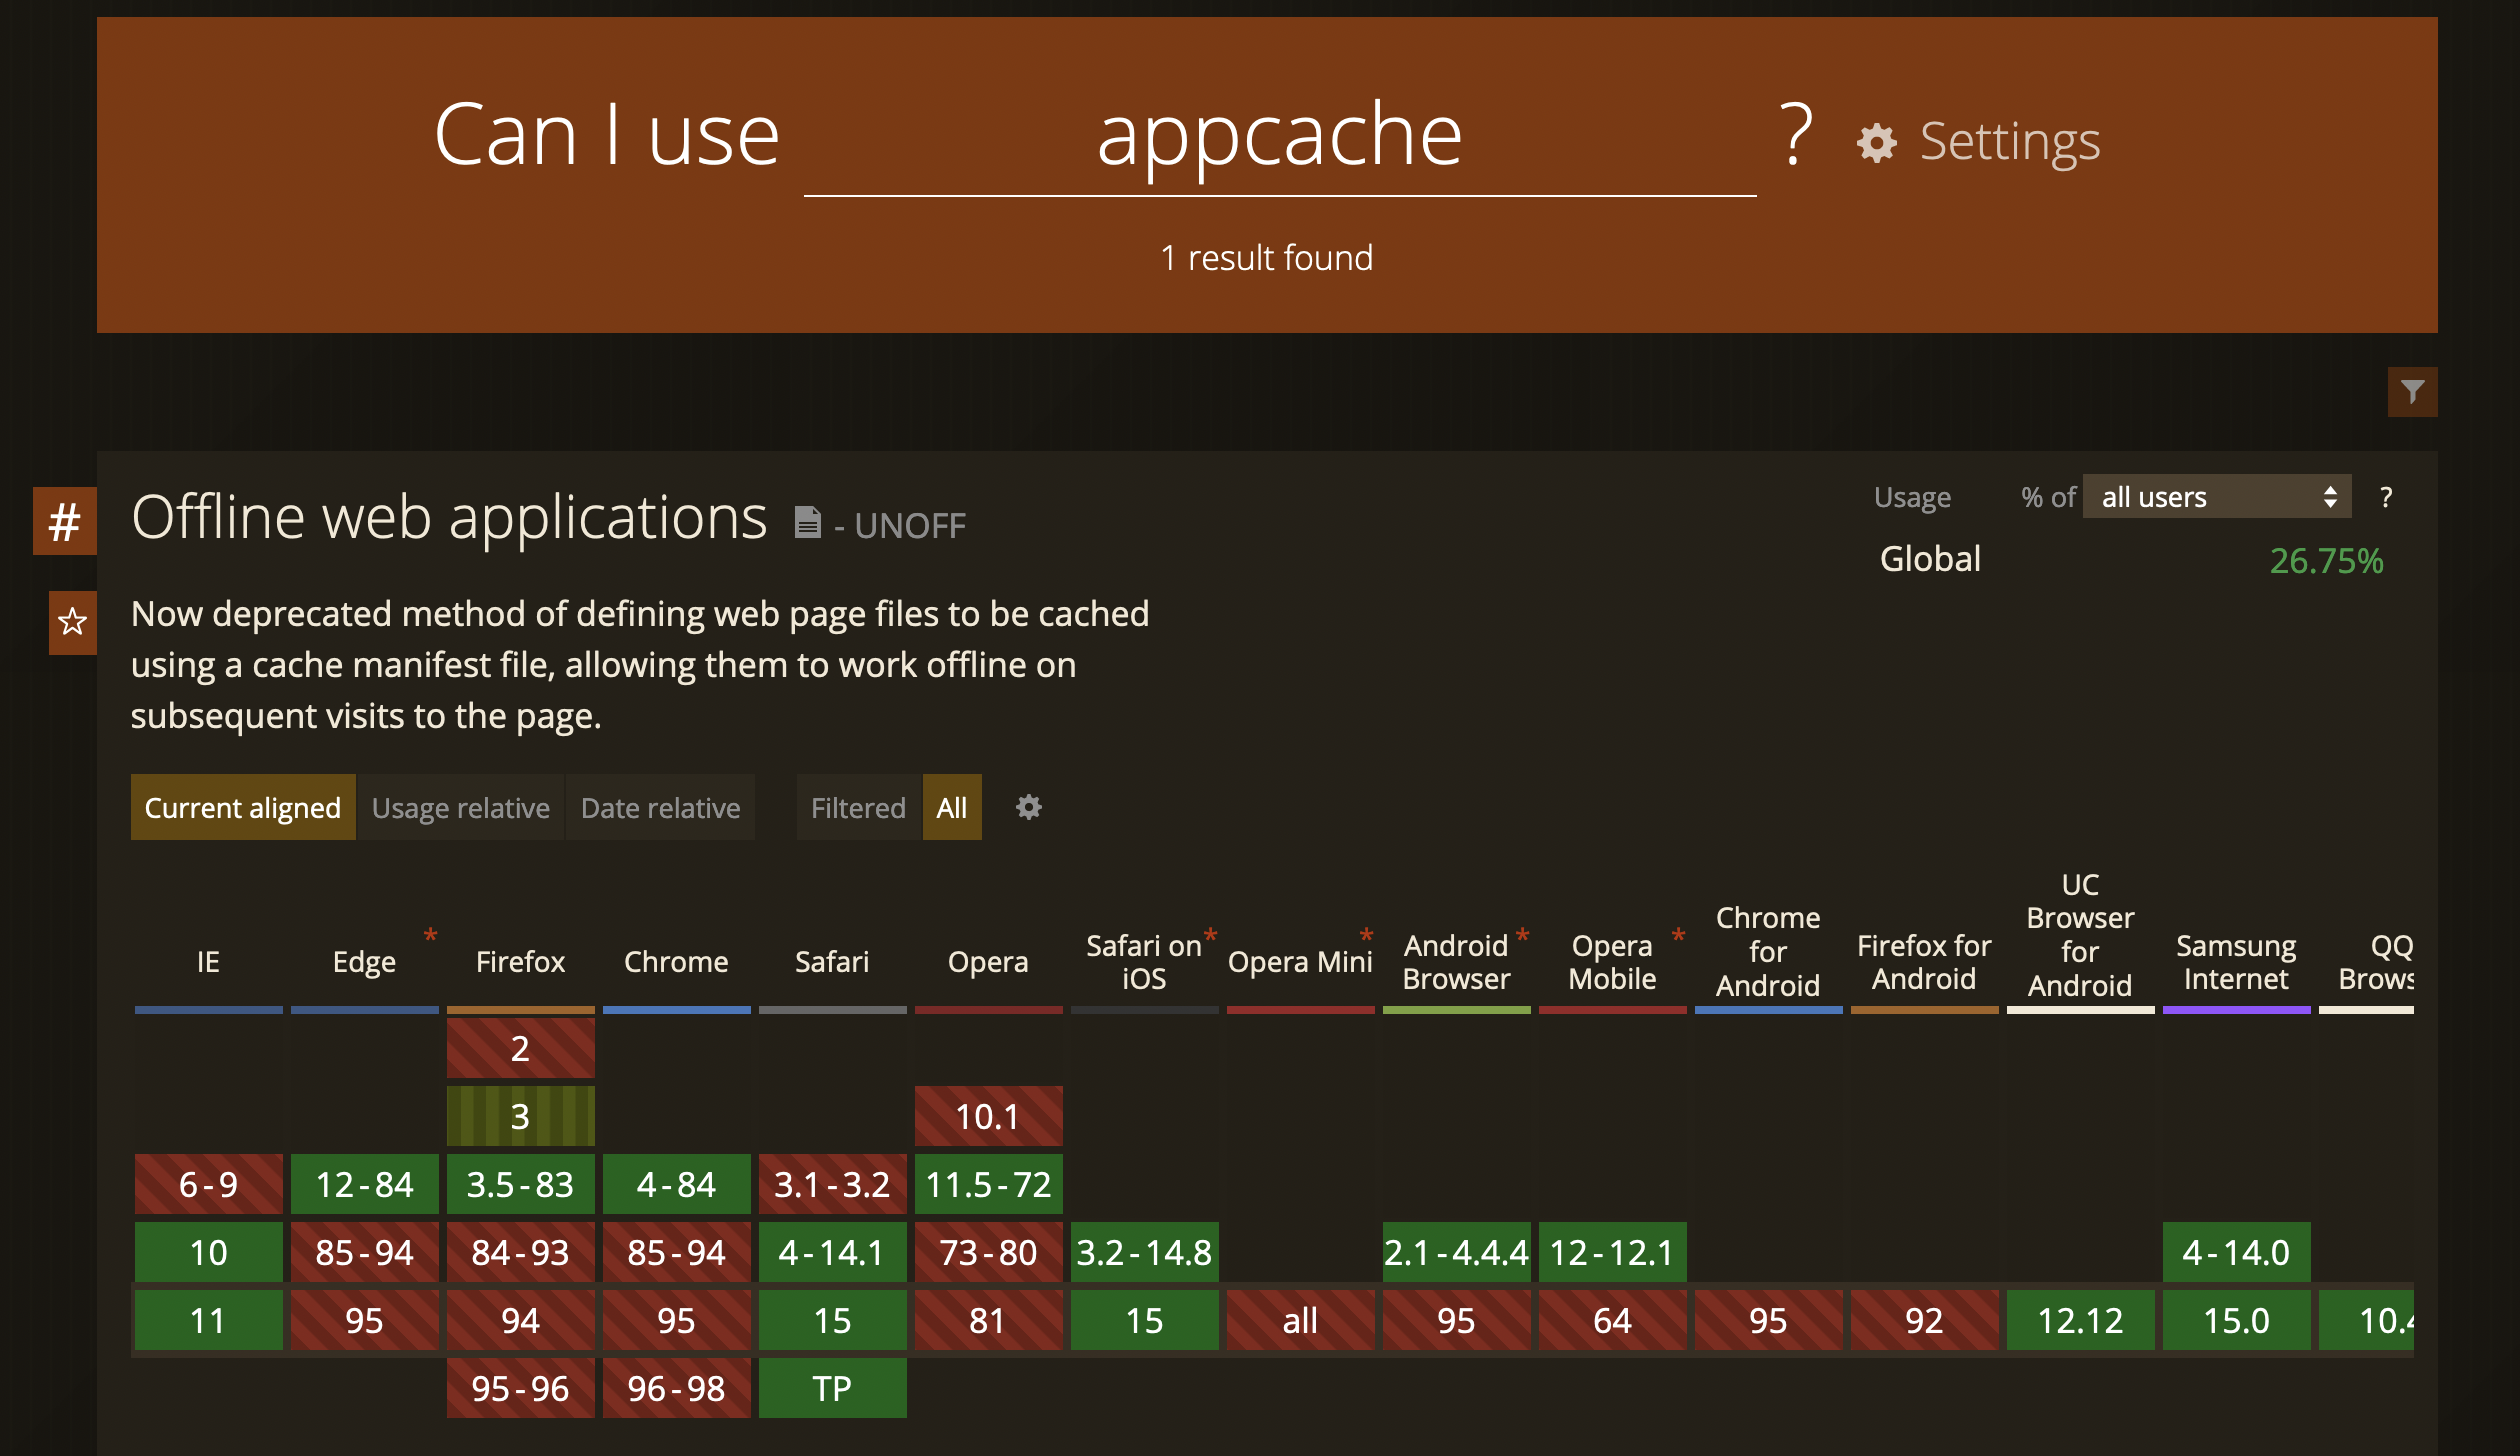Click the Settings link text
Image resolution: width=2520 pixels, height=1456 pixels.
point(2010,141)
